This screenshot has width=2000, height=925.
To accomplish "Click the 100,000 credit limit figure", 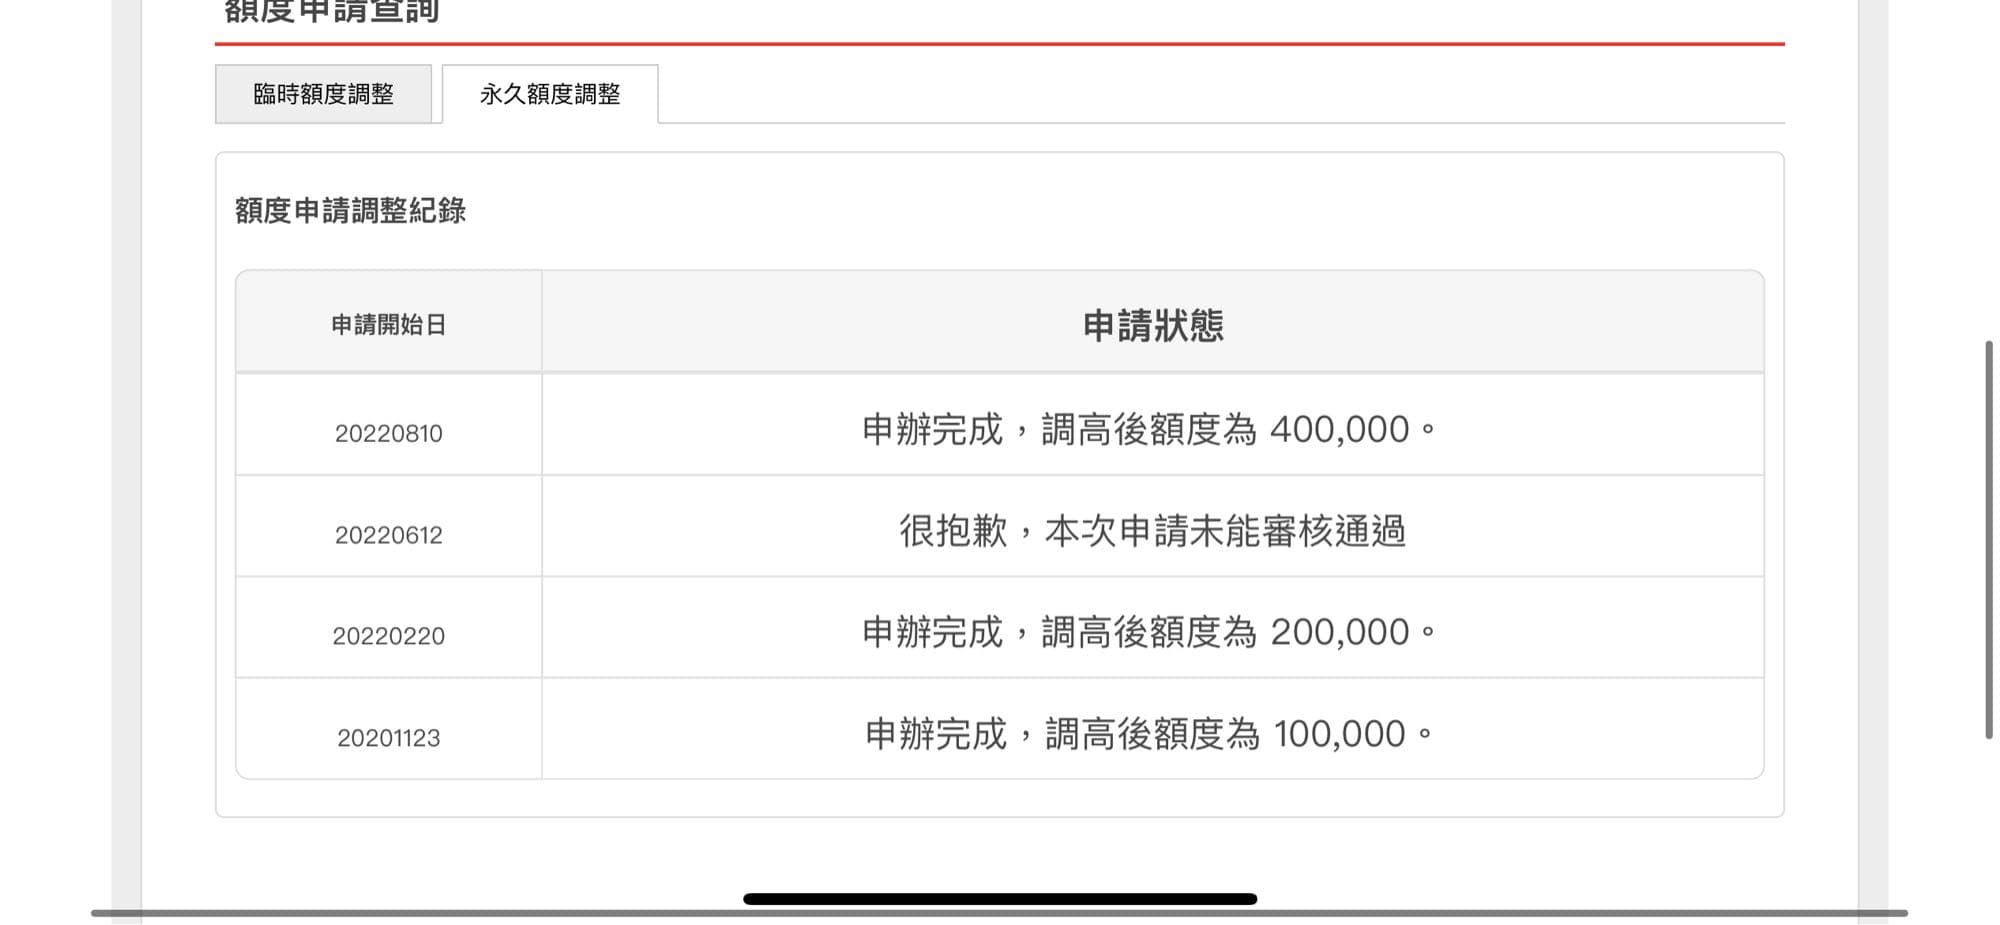I will click(x=1339, y=734).
